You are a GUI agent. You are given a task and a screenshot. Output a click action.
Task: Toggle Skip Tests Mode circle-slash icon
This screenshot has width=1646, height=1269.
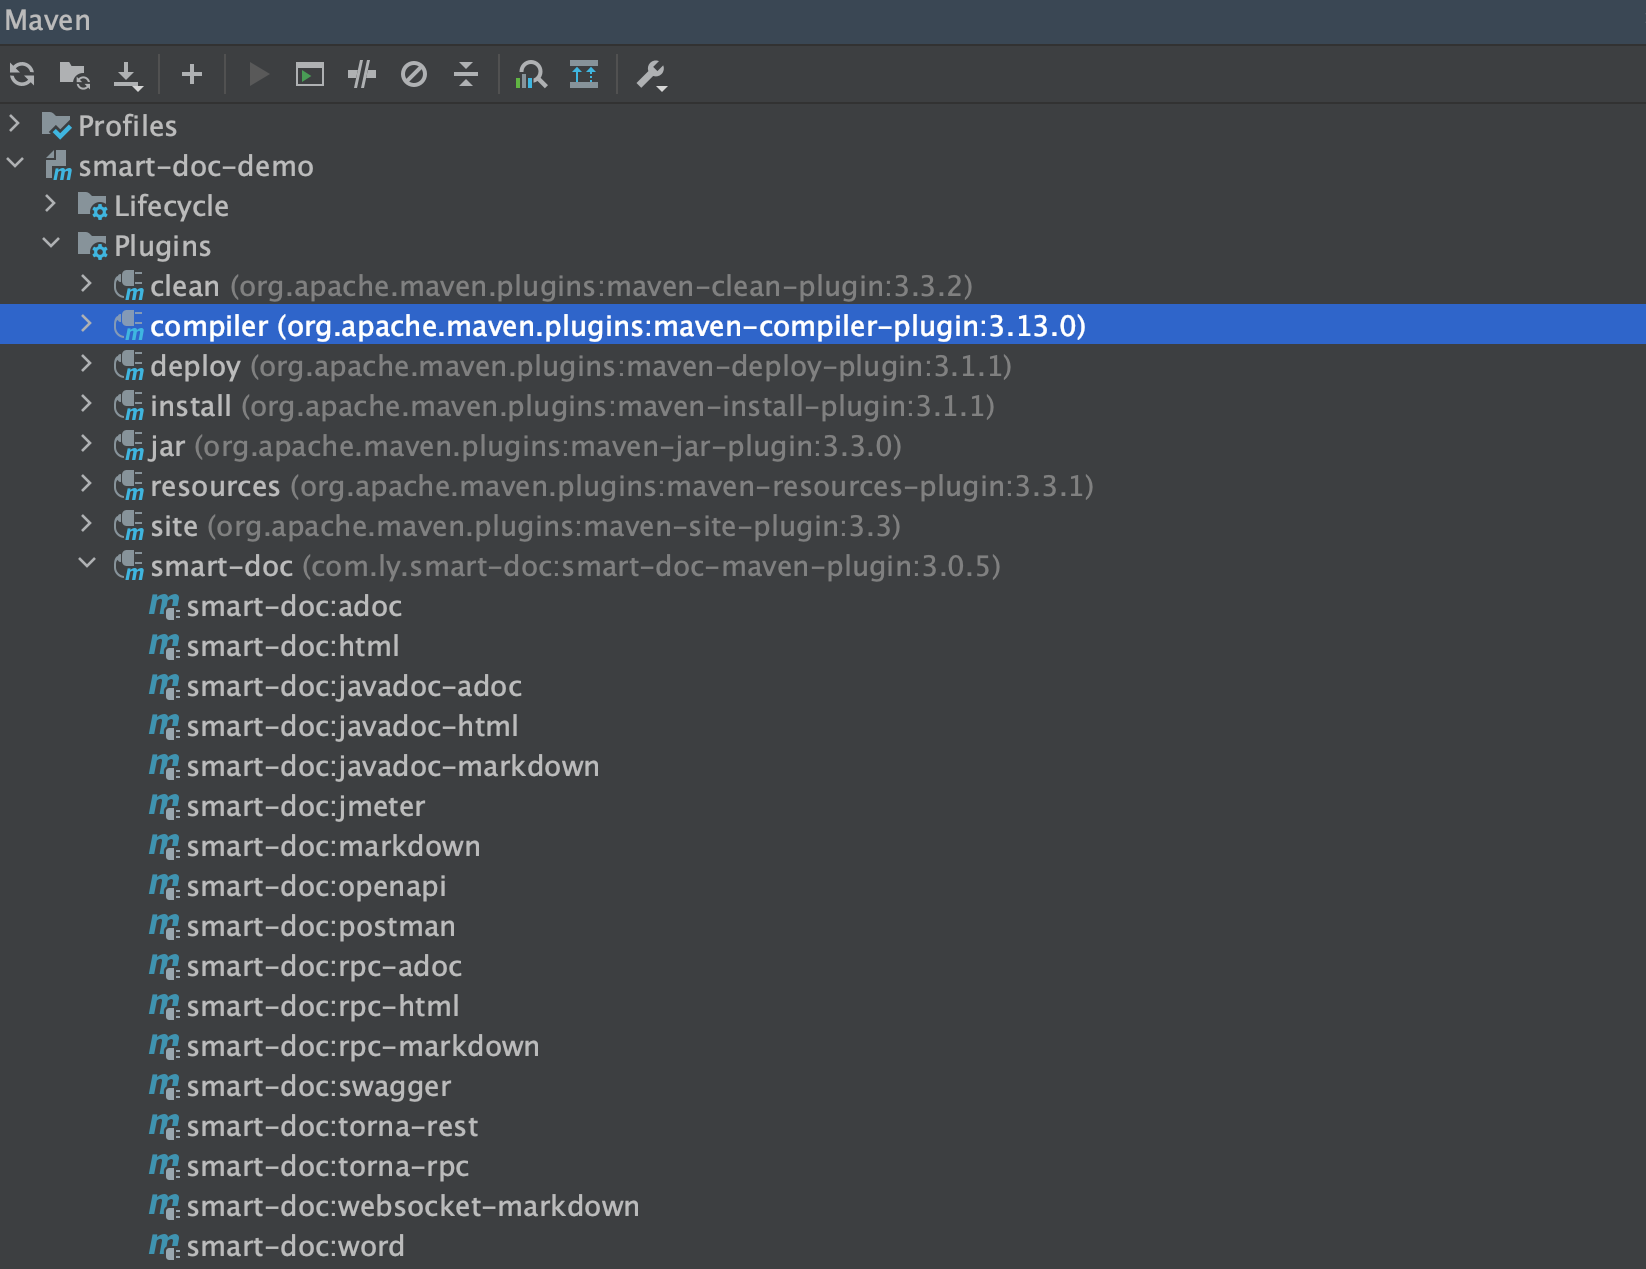414,74
